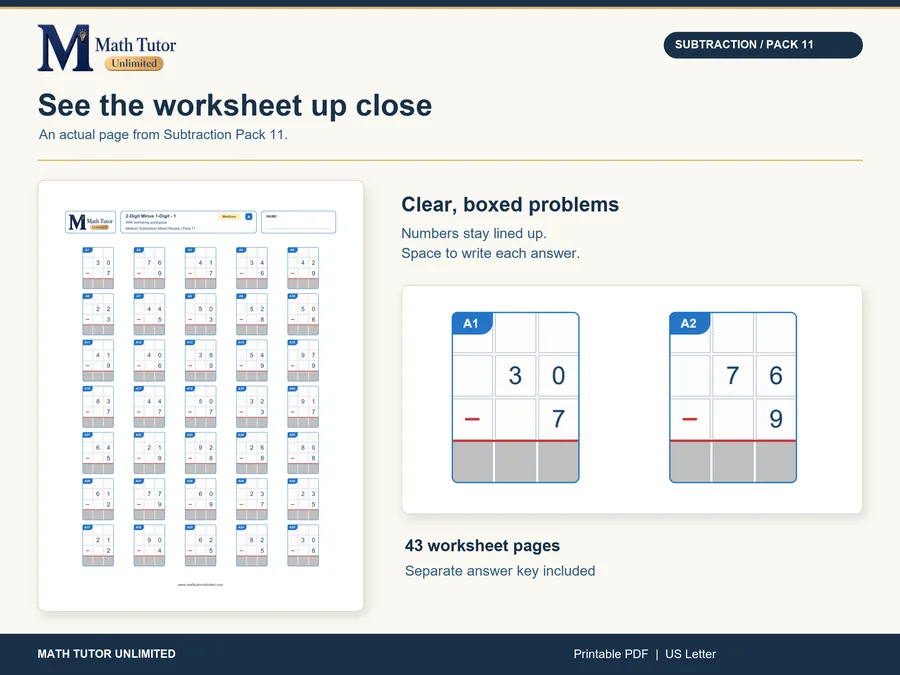The image size is (900, 675).
Task: Click the Math Tutor Unlimited logo at top
Action: tap(107, 48)
